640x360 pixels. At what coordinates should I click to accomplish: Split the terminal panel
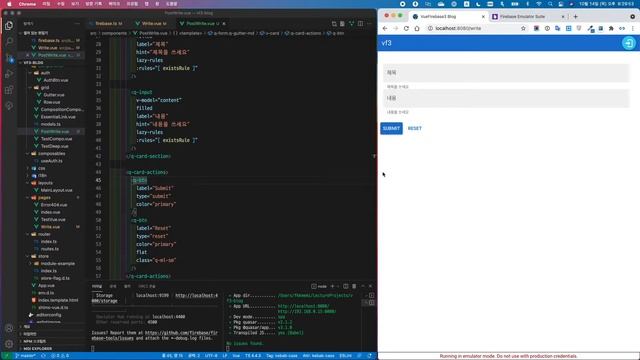coord(346,286)
